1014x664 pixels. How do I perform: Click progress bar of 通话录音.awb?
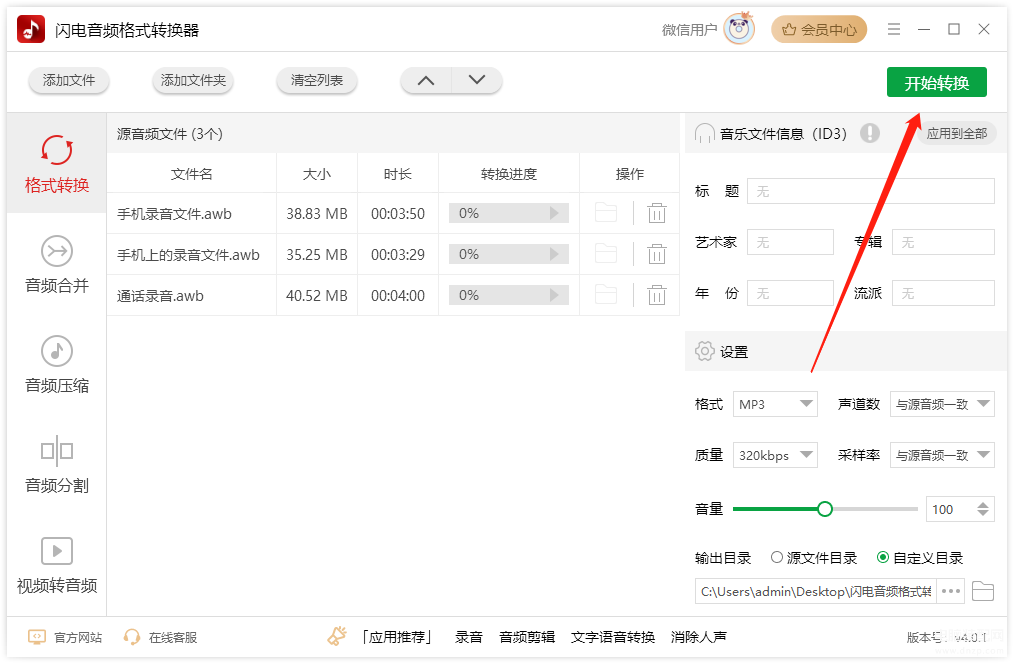(508, 295)
